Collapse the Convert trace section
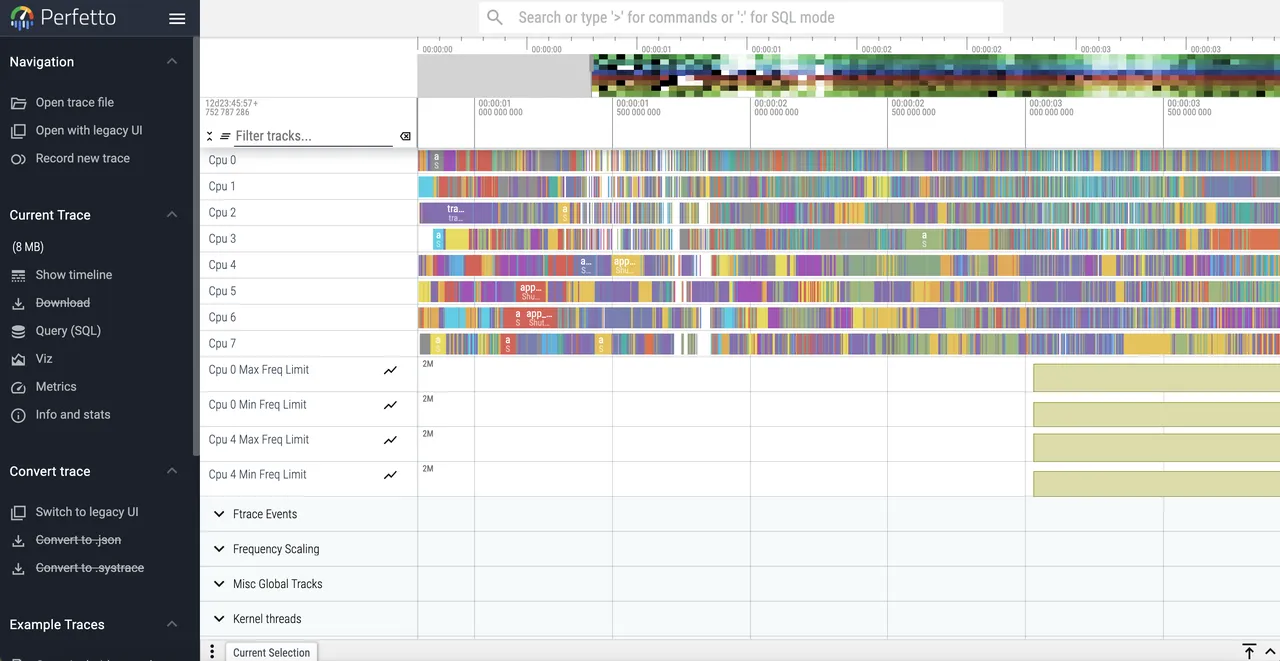This screenshot has height=661, width=1280. (x=172, y=471)
